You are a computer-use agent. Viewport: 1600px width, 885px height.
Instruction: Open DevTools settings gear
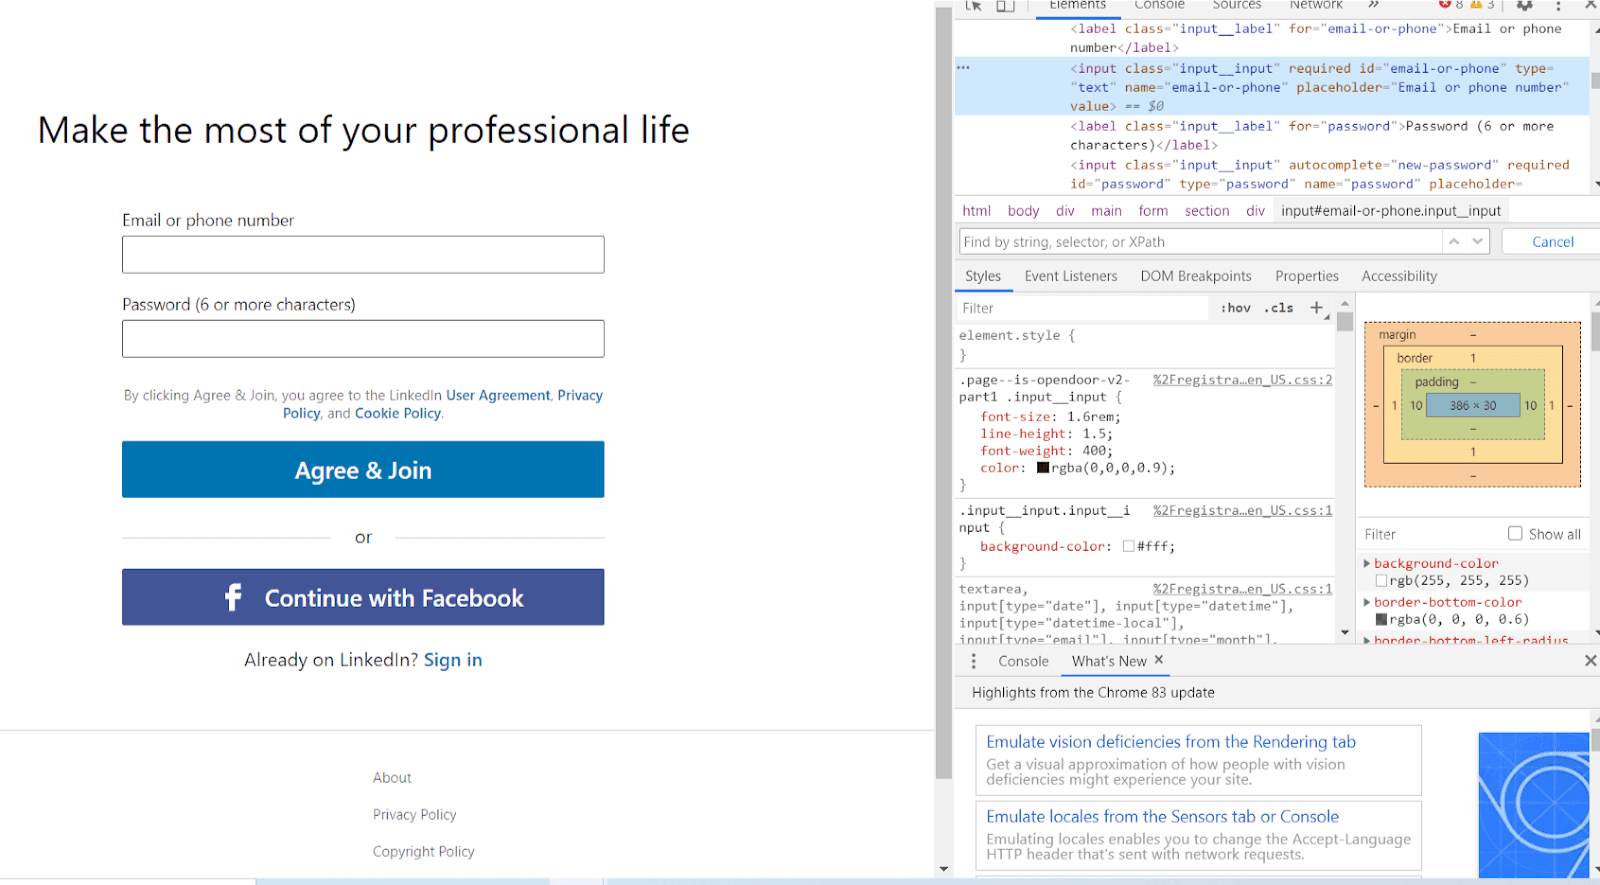[1524, 5]
